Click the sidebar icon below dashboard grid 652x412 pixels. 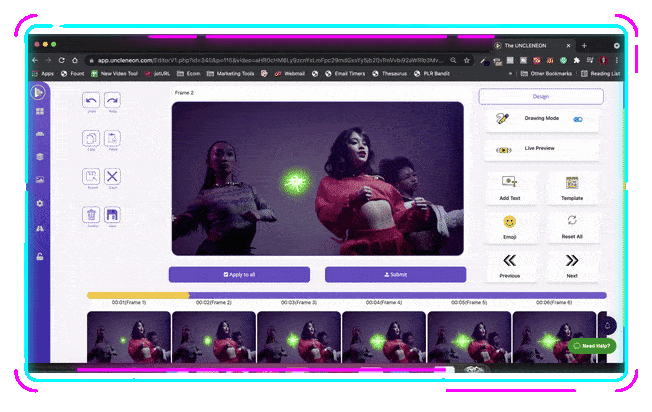coord(40,134)
